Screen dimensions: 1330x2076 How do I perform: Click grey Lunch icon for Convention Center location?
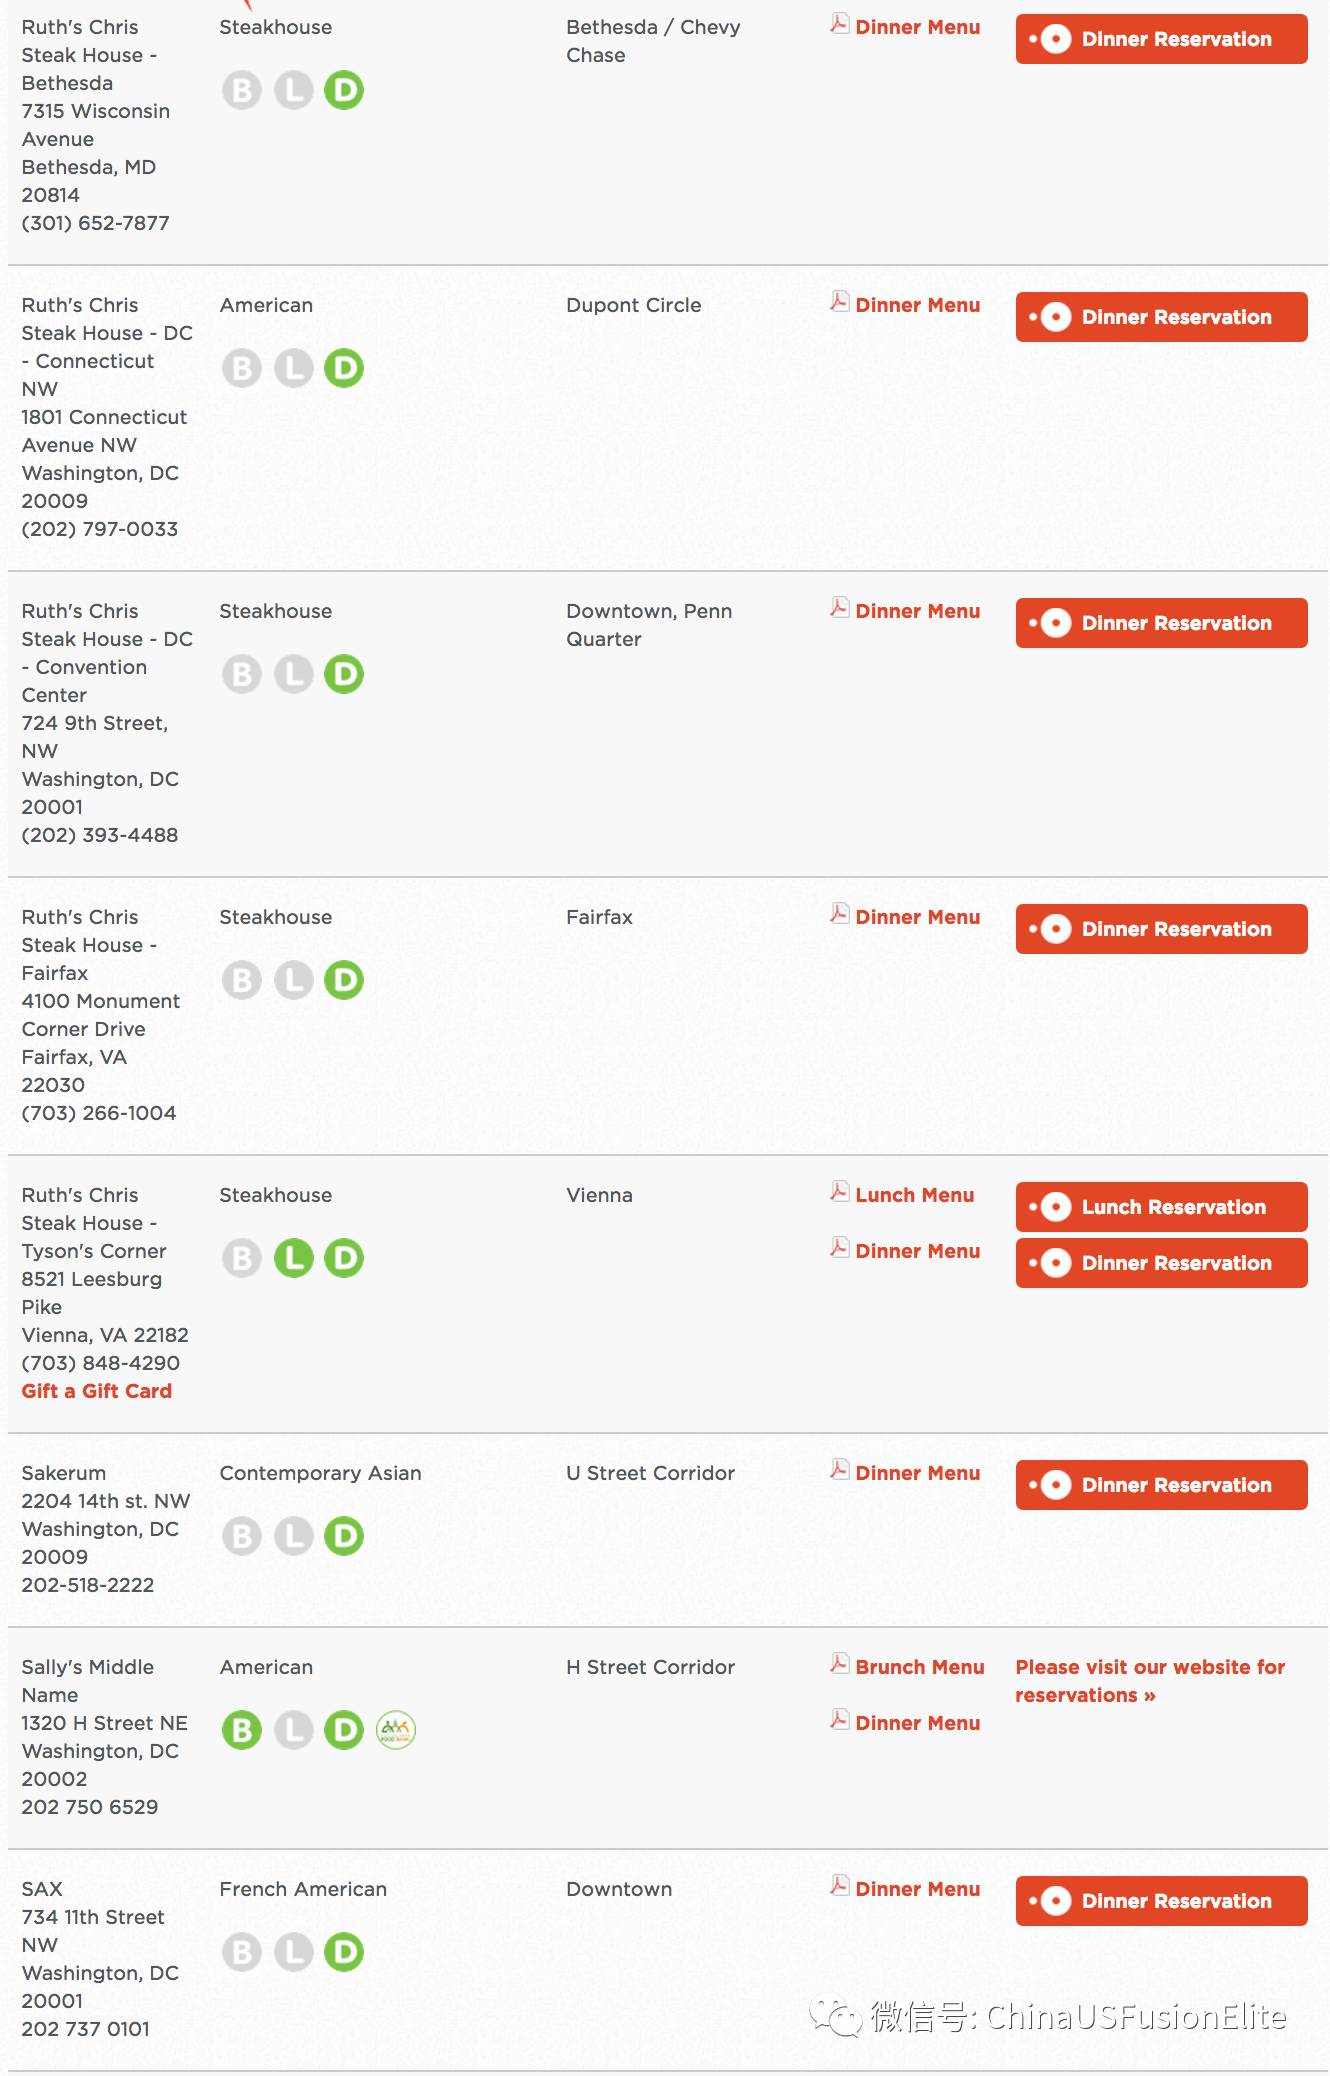pyautogui.click(x=294, y=674)
